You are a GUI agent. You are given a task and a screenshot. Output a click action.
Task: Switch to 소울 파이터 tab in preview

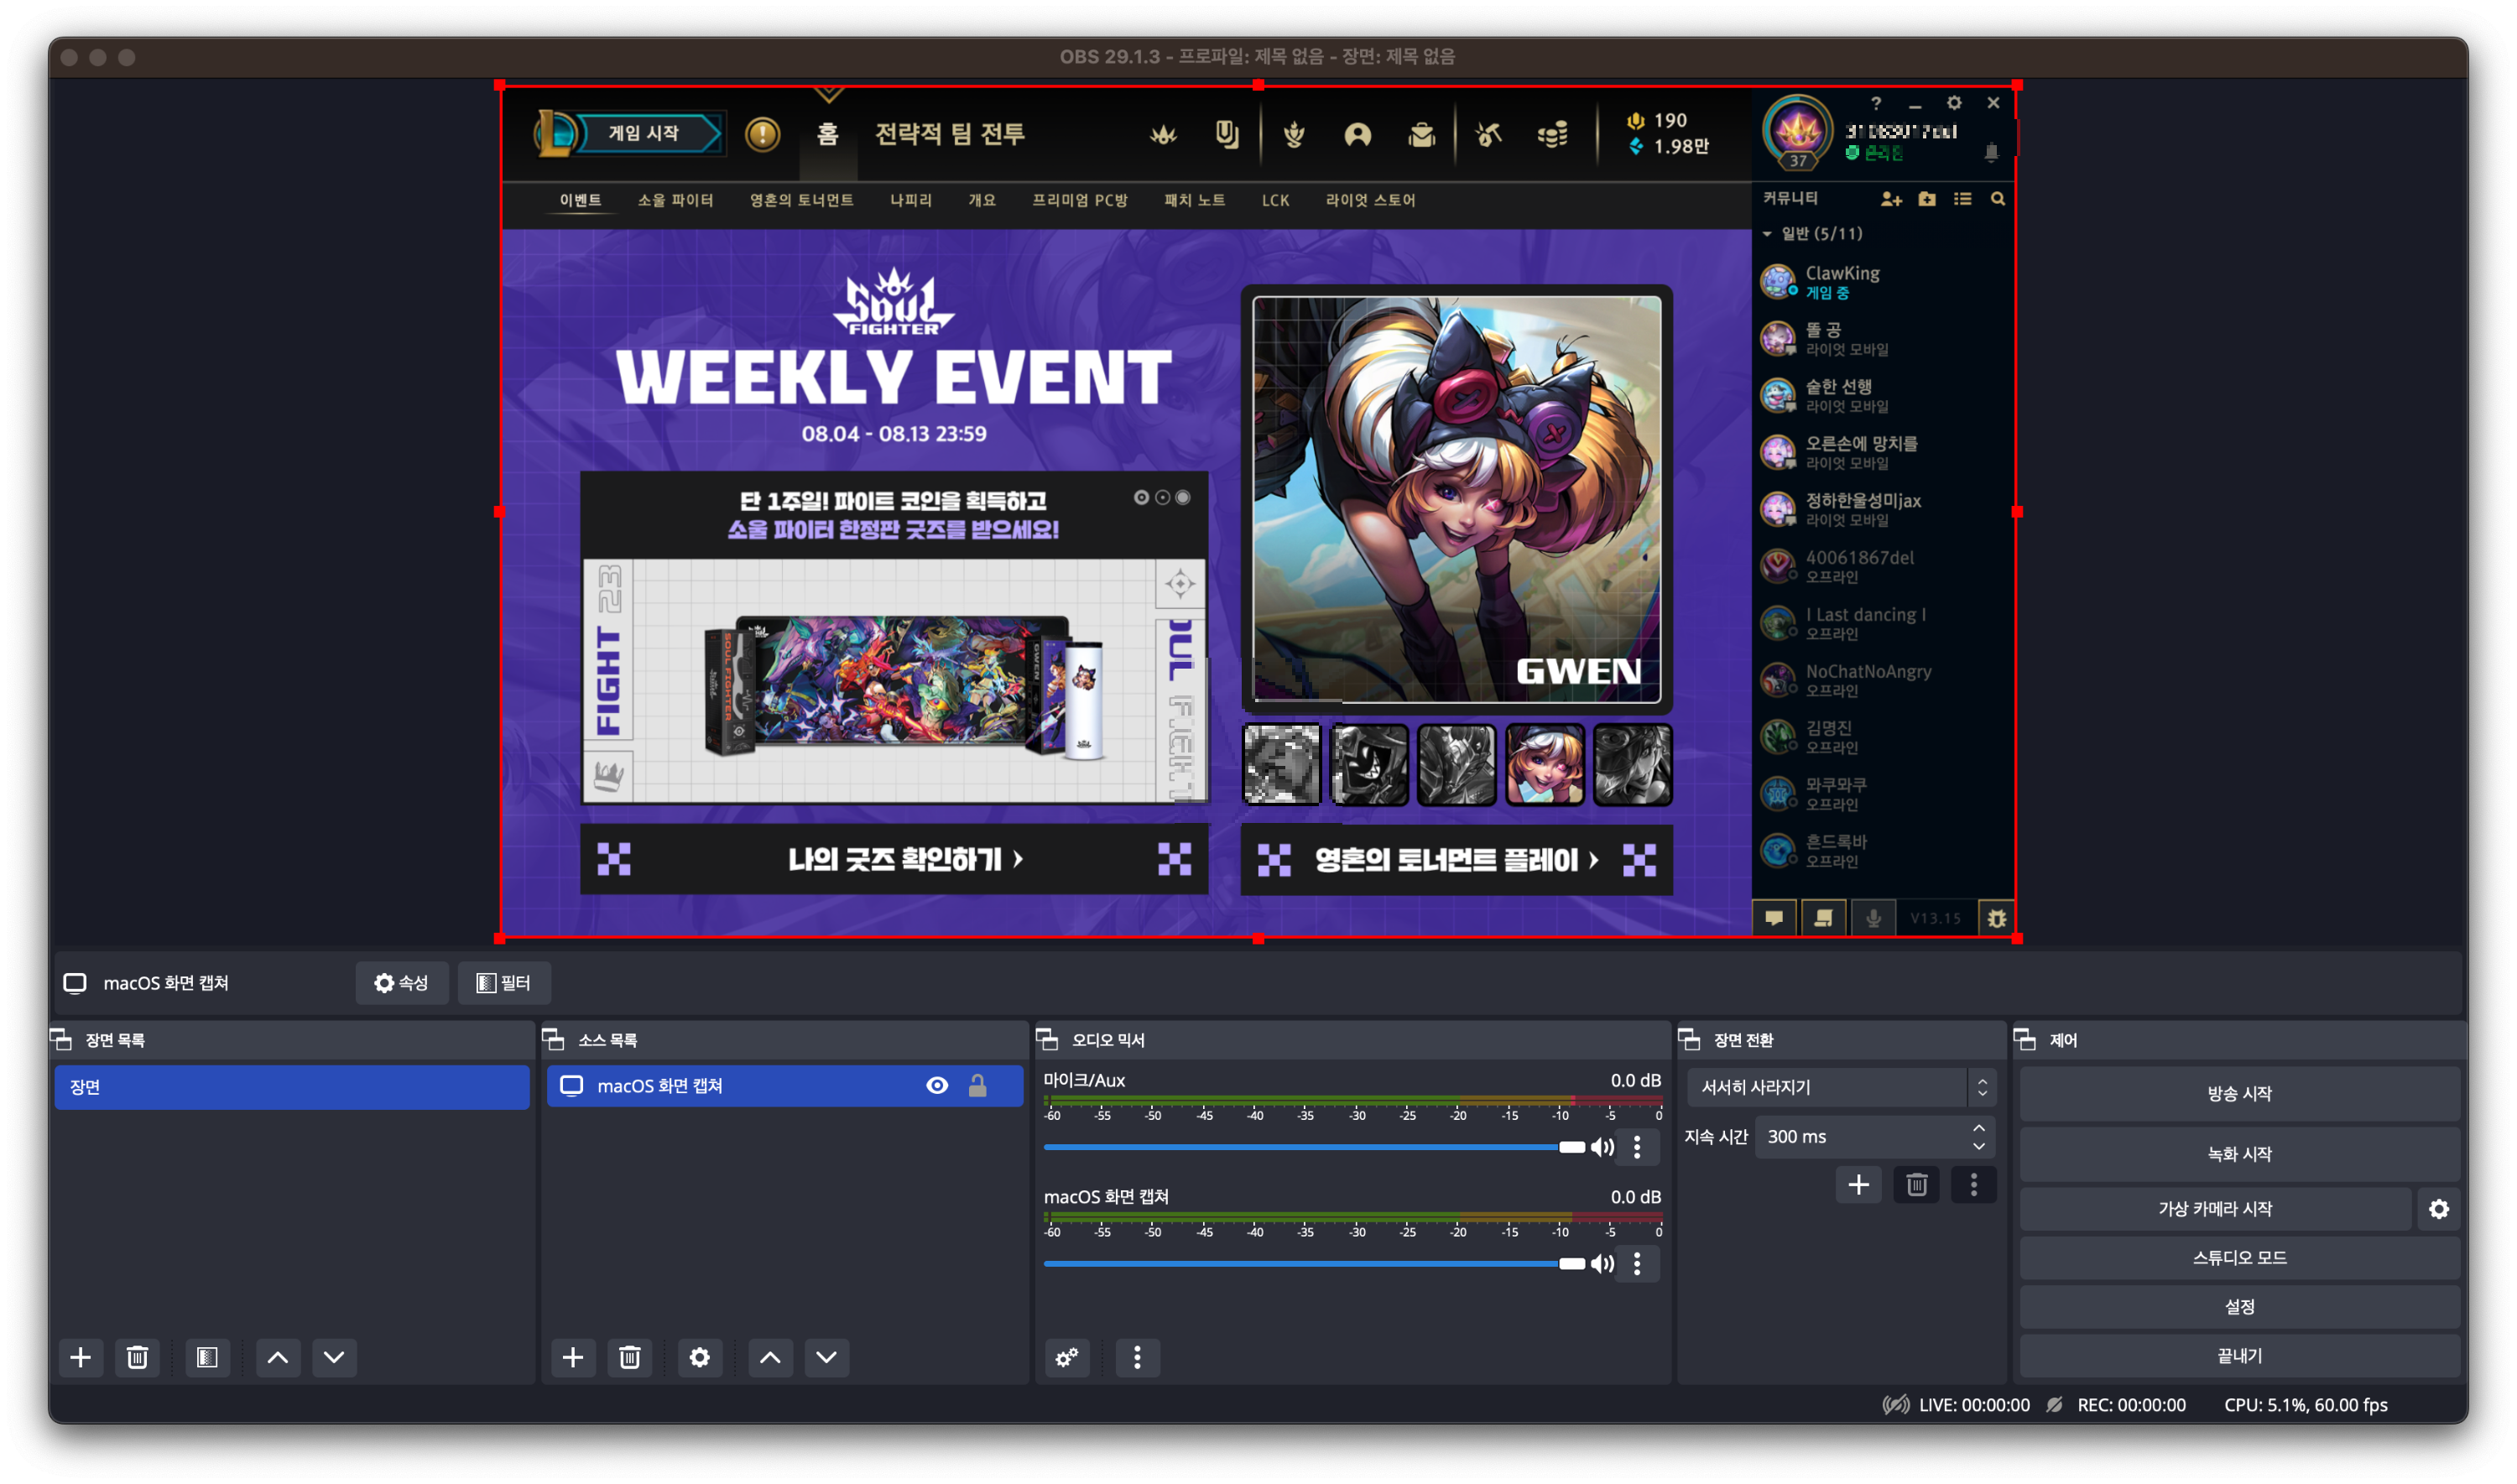[x=675, y=200]
